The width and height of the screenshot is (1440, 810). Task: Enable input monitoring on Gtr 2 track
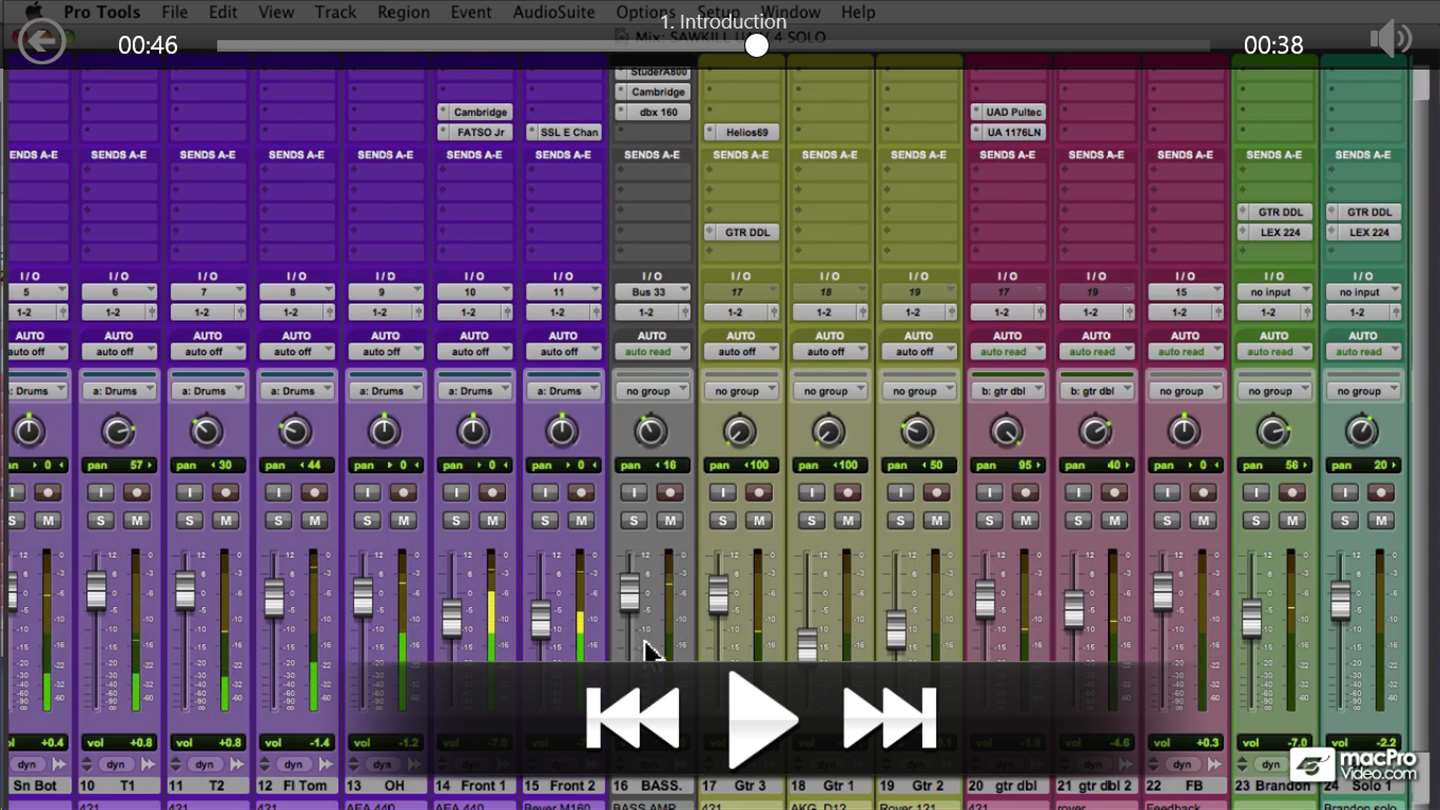point(900,492)
